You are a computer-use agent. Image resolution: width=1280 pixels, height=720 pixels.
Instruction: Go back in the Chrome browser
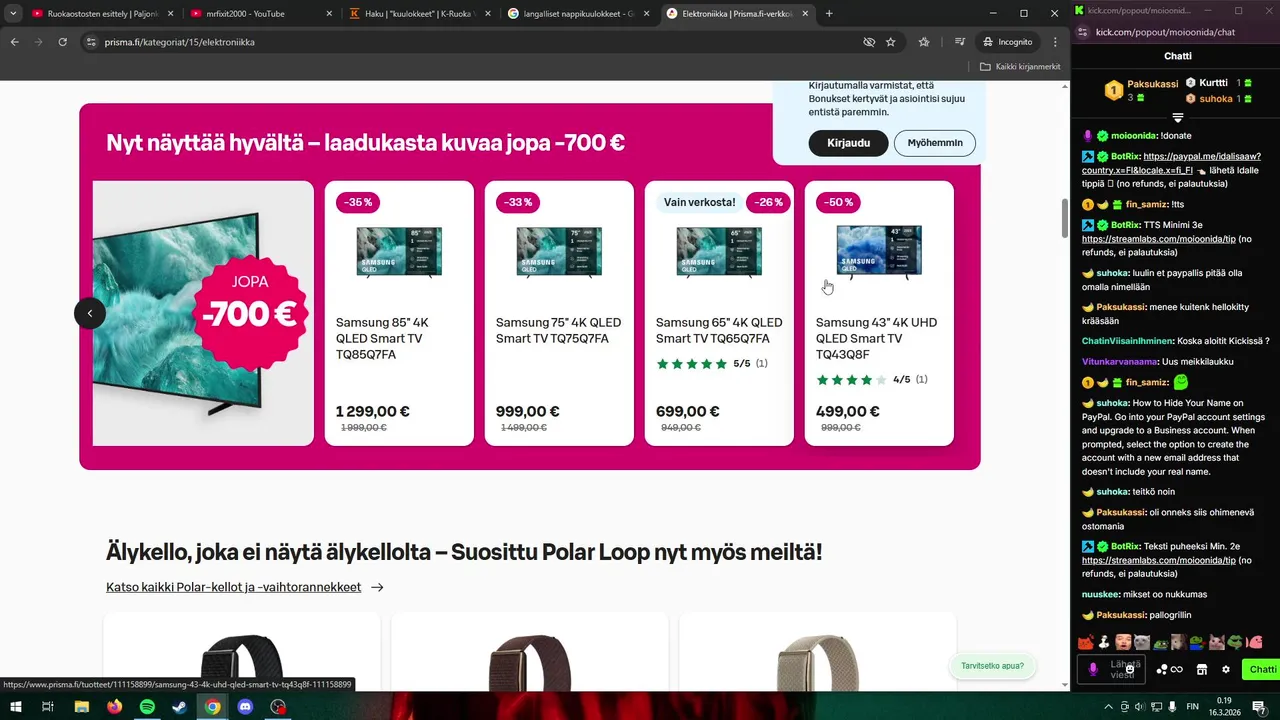[14, 42]
